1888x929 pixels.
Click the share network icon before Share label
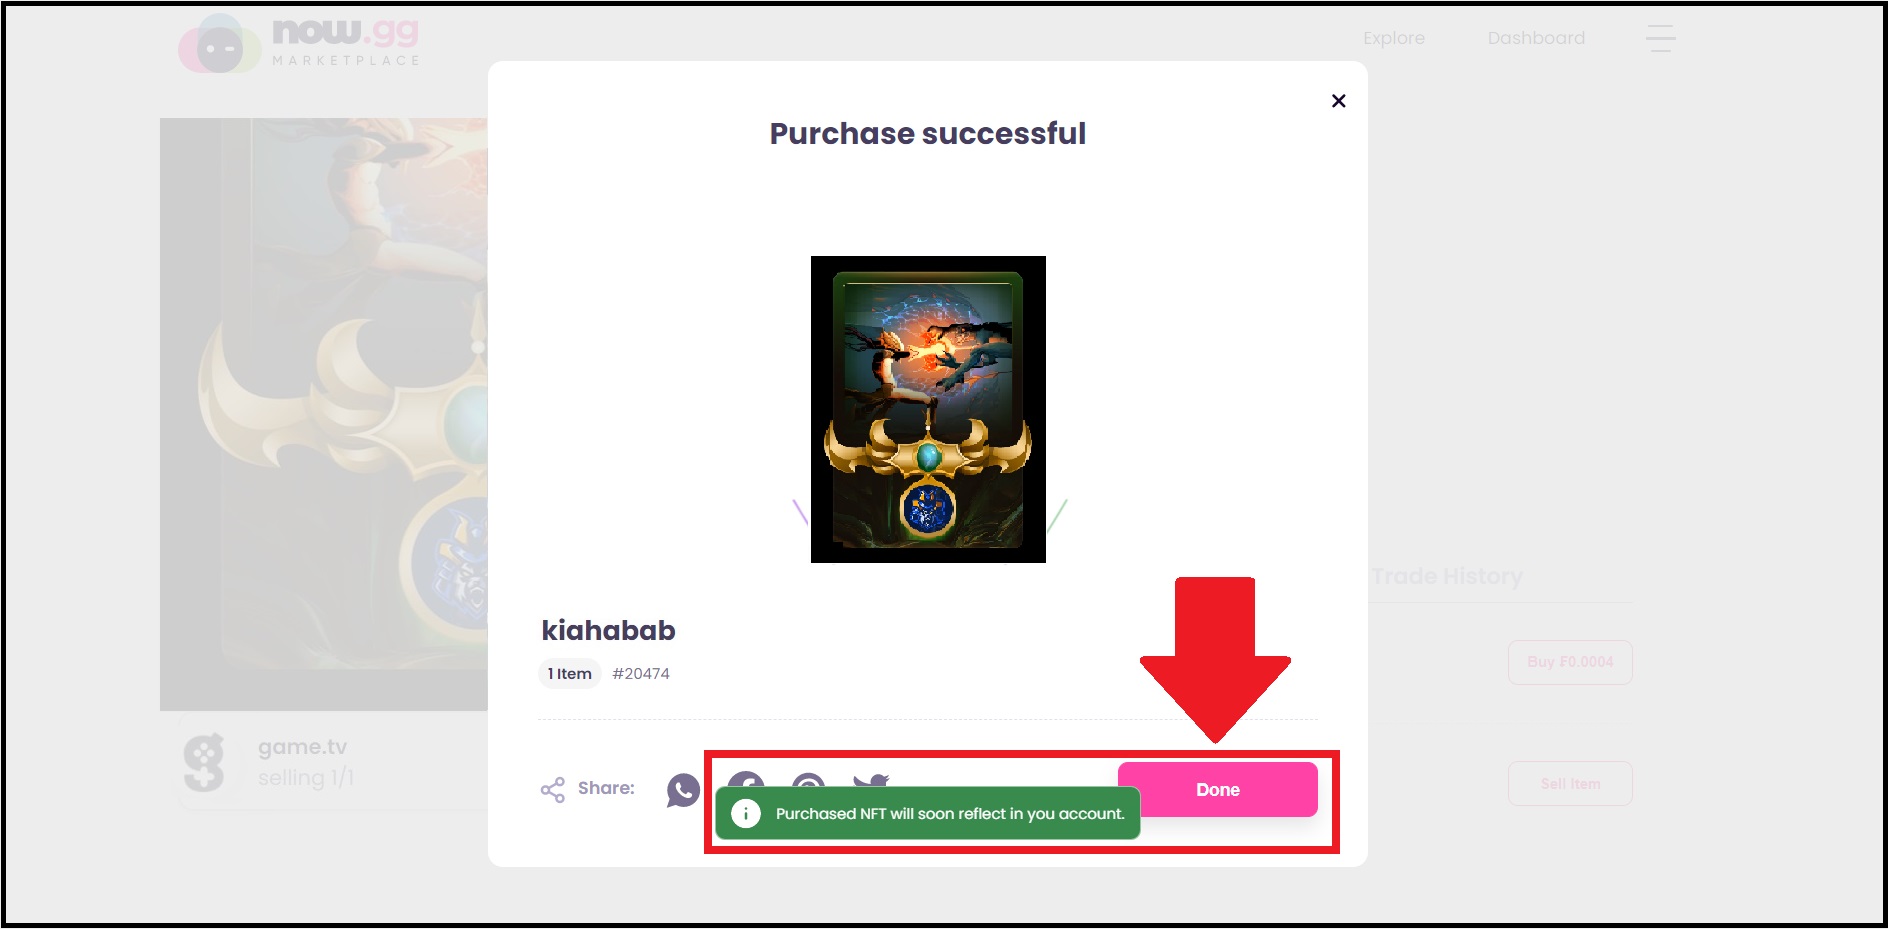coord(552,790)
